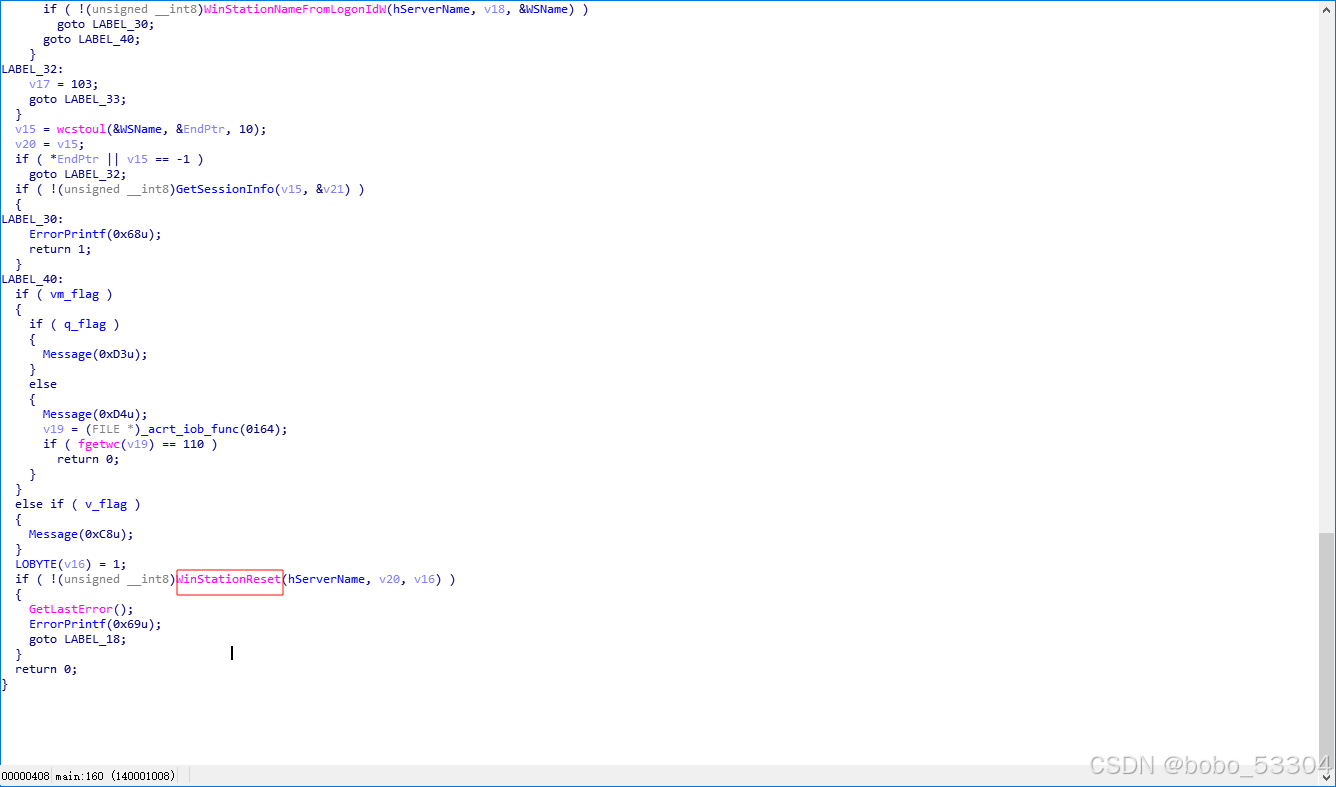Click the 'v17 = 103;' assignment
This screenshot has width=1336, height=787.
(x=64, y=84)
